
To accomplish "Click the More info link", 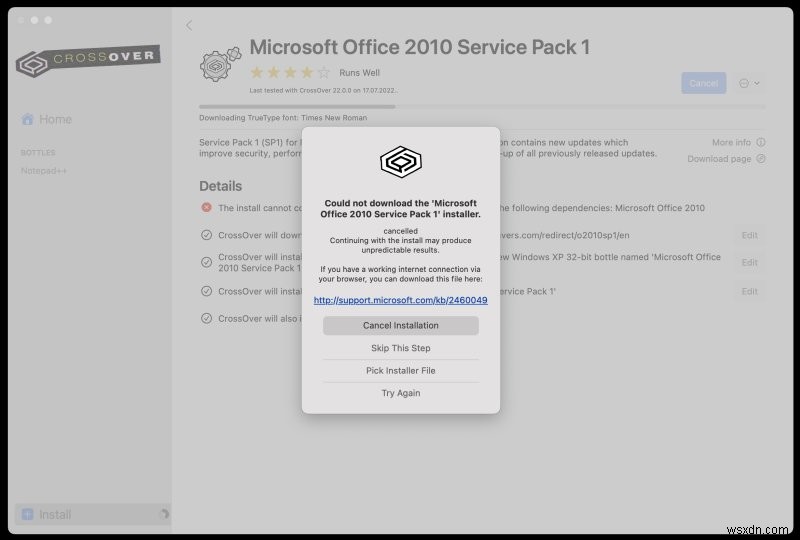I will [x=731, y=142].
